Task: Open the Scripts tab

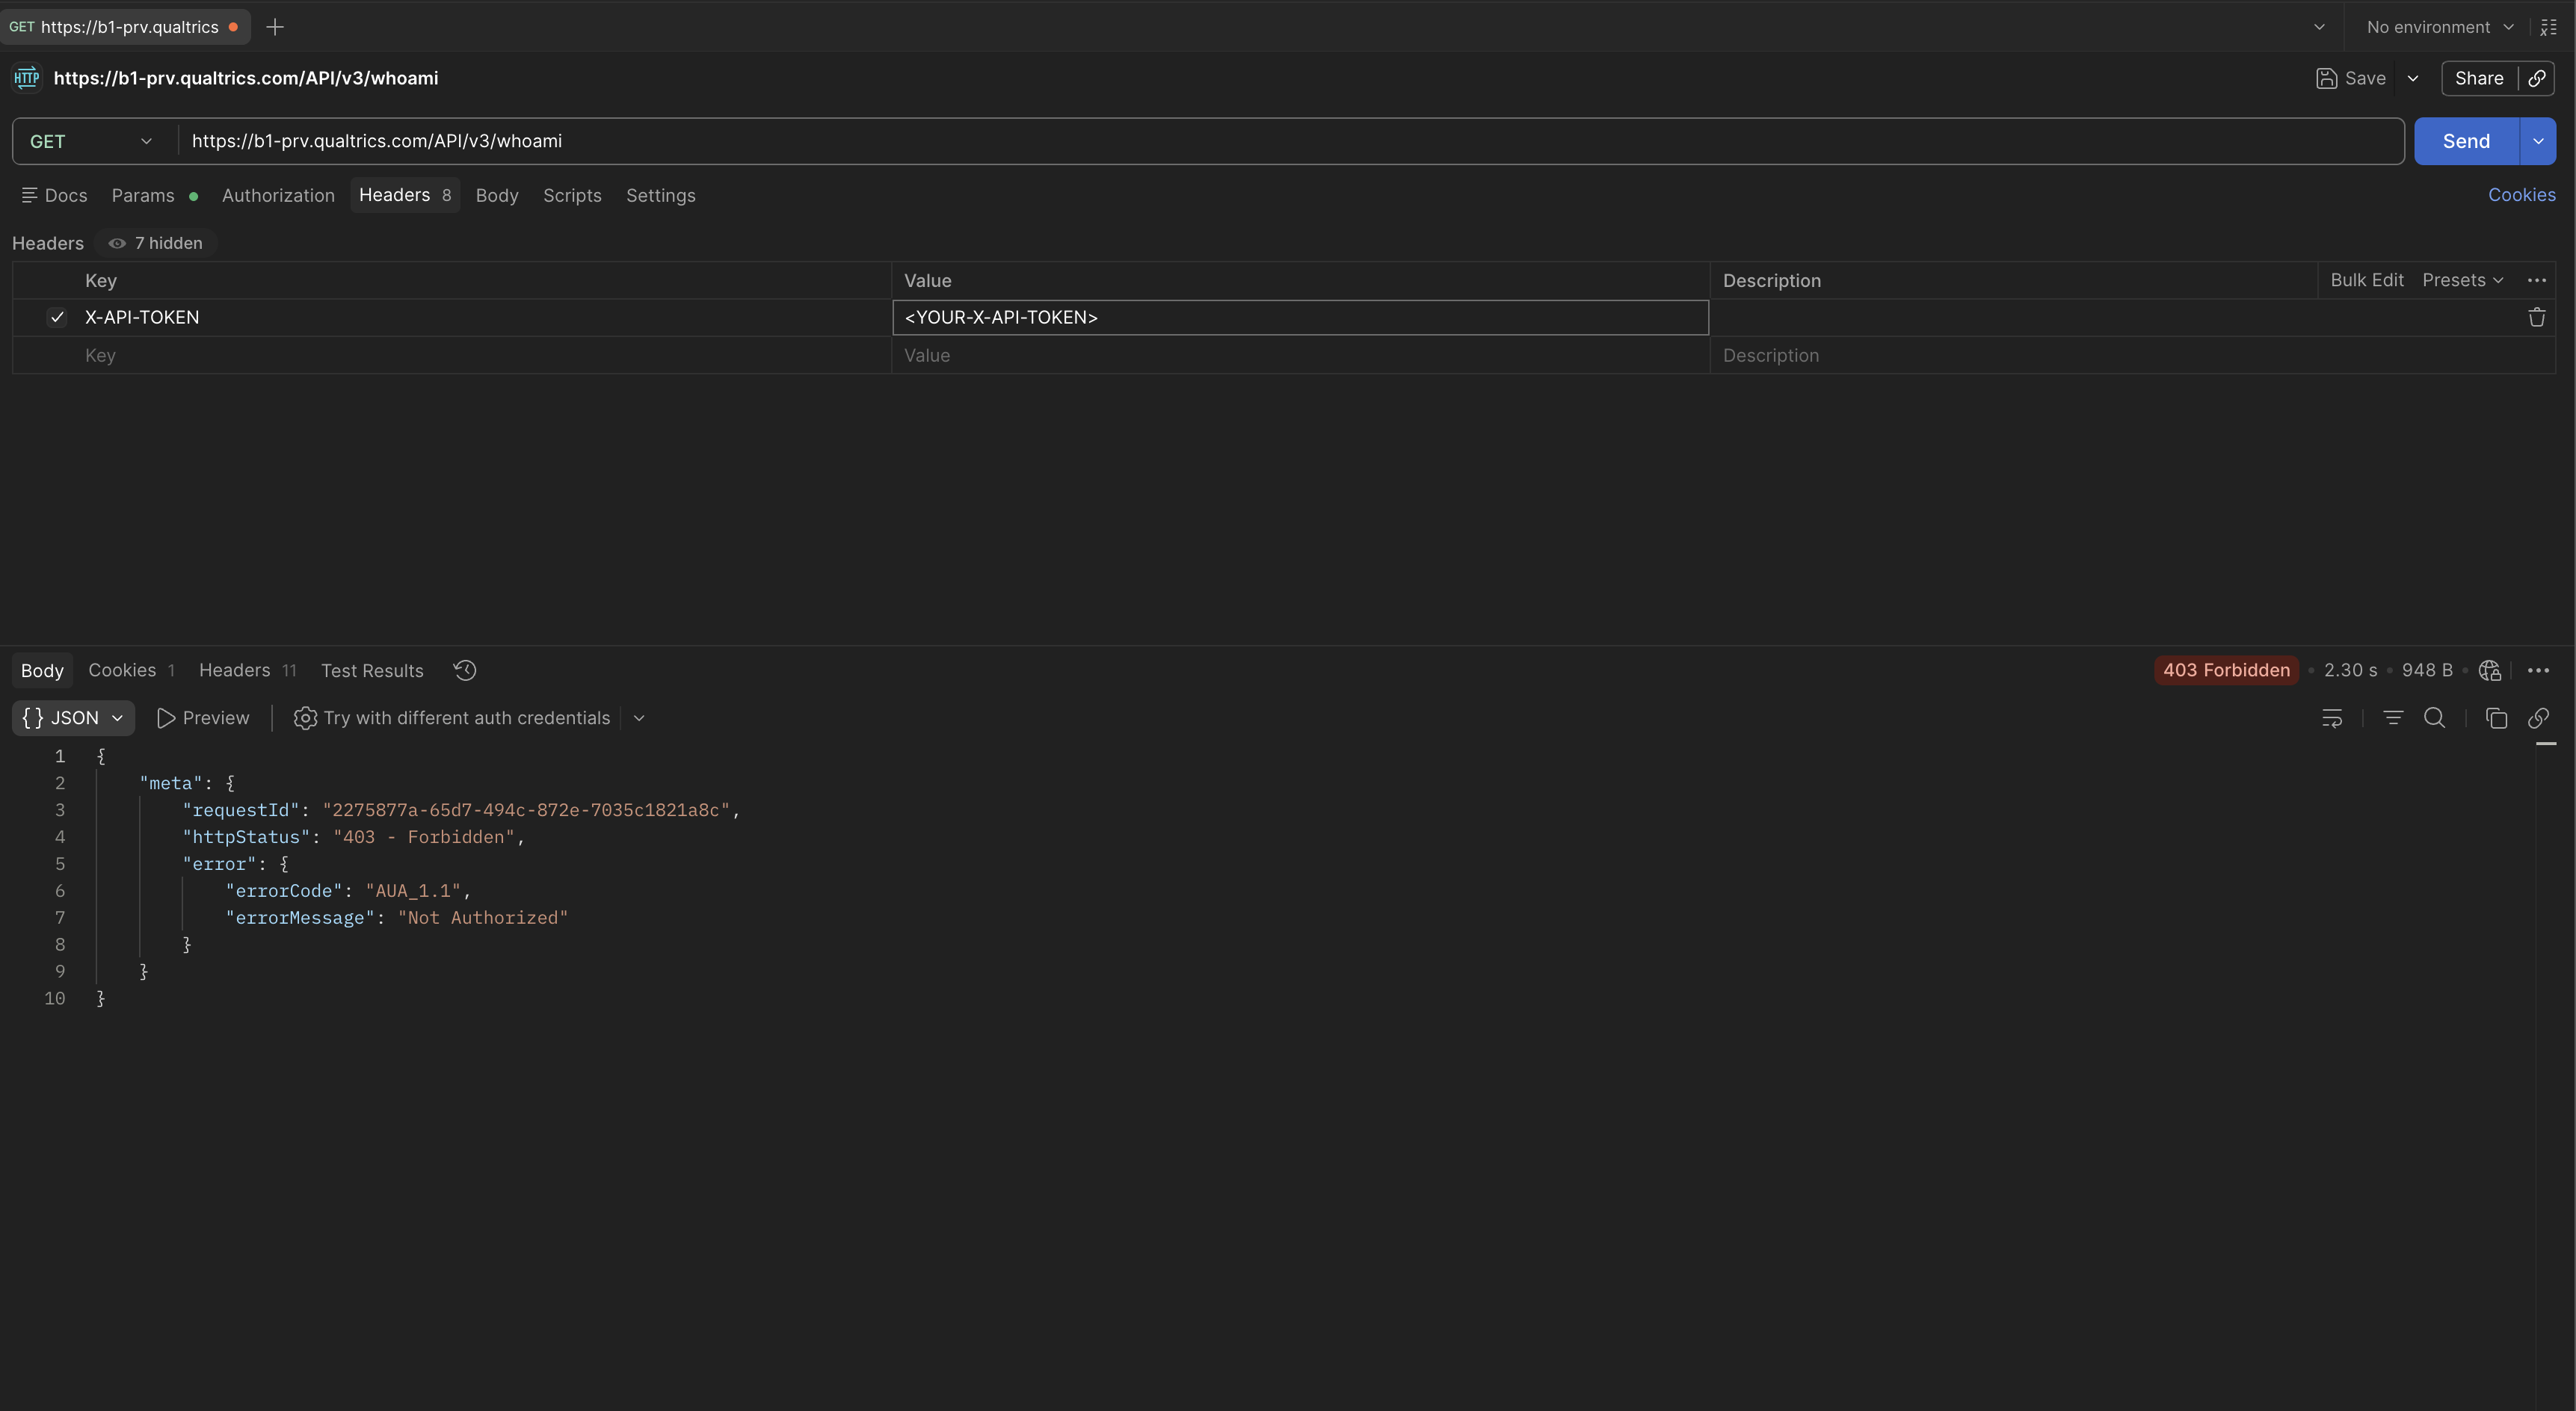Action: [572, 195]
